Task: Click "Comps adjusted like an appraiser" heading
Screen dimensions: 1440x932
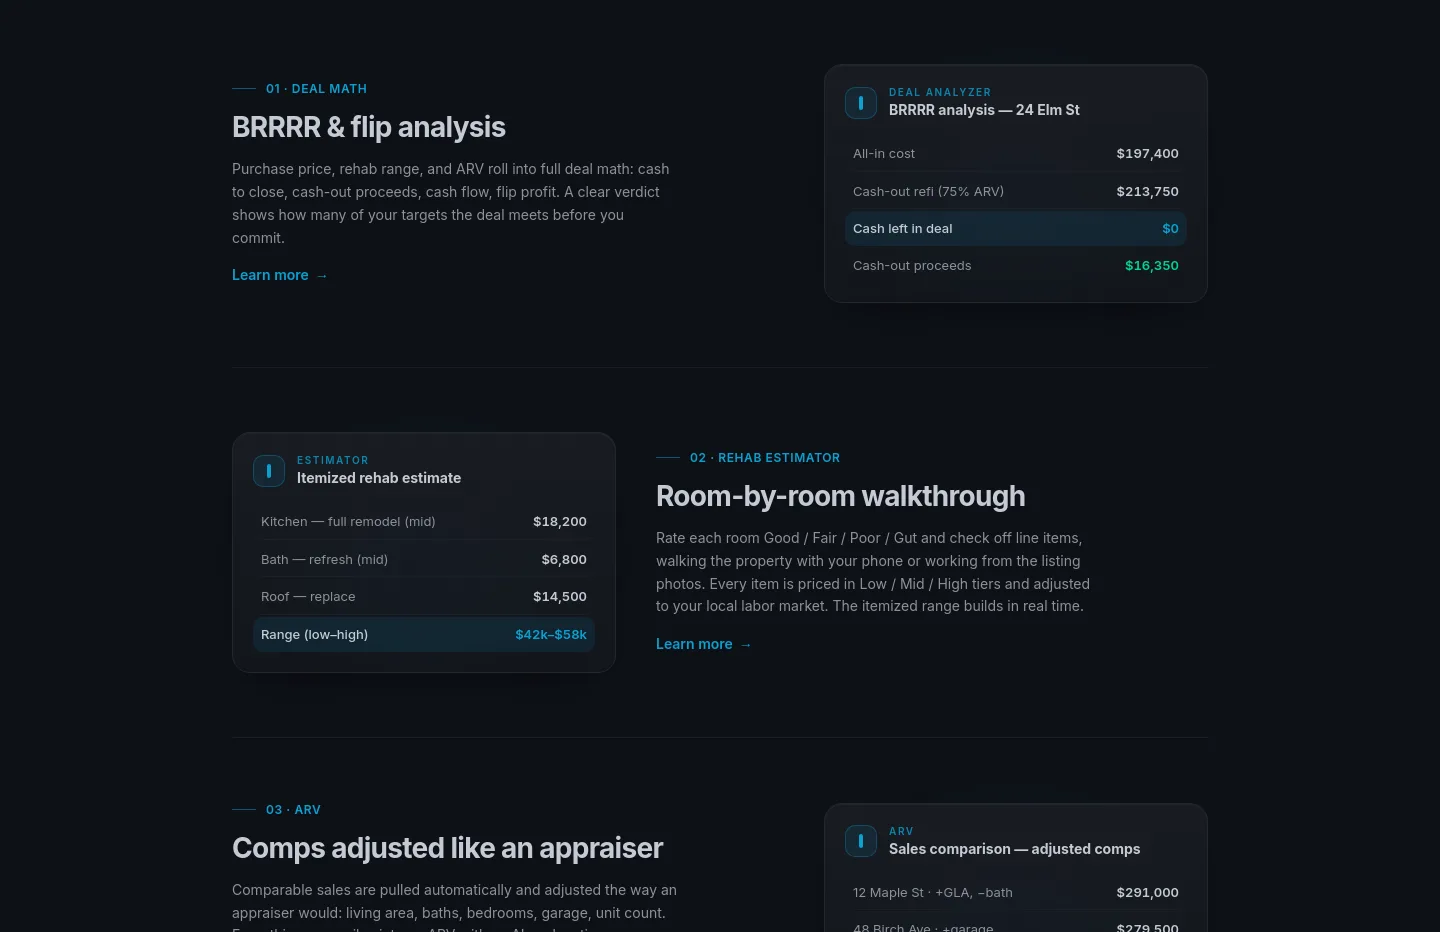Action: point(447,848)
